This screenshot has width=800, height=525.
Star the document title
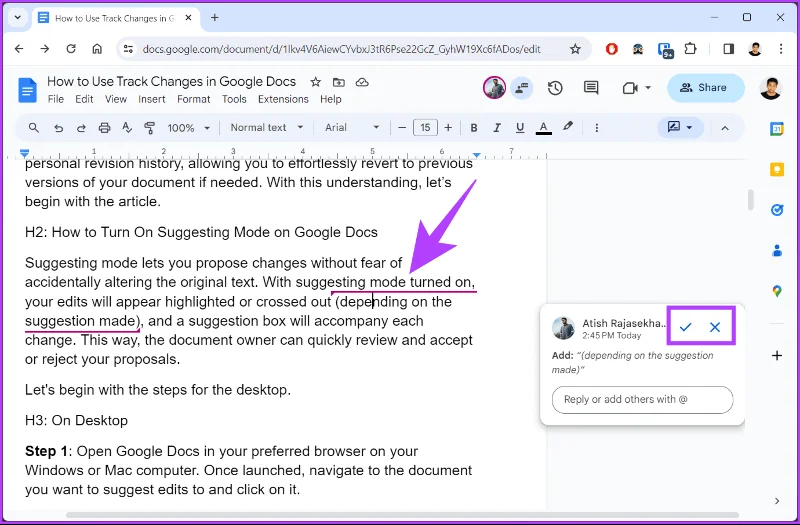[316, 82]
